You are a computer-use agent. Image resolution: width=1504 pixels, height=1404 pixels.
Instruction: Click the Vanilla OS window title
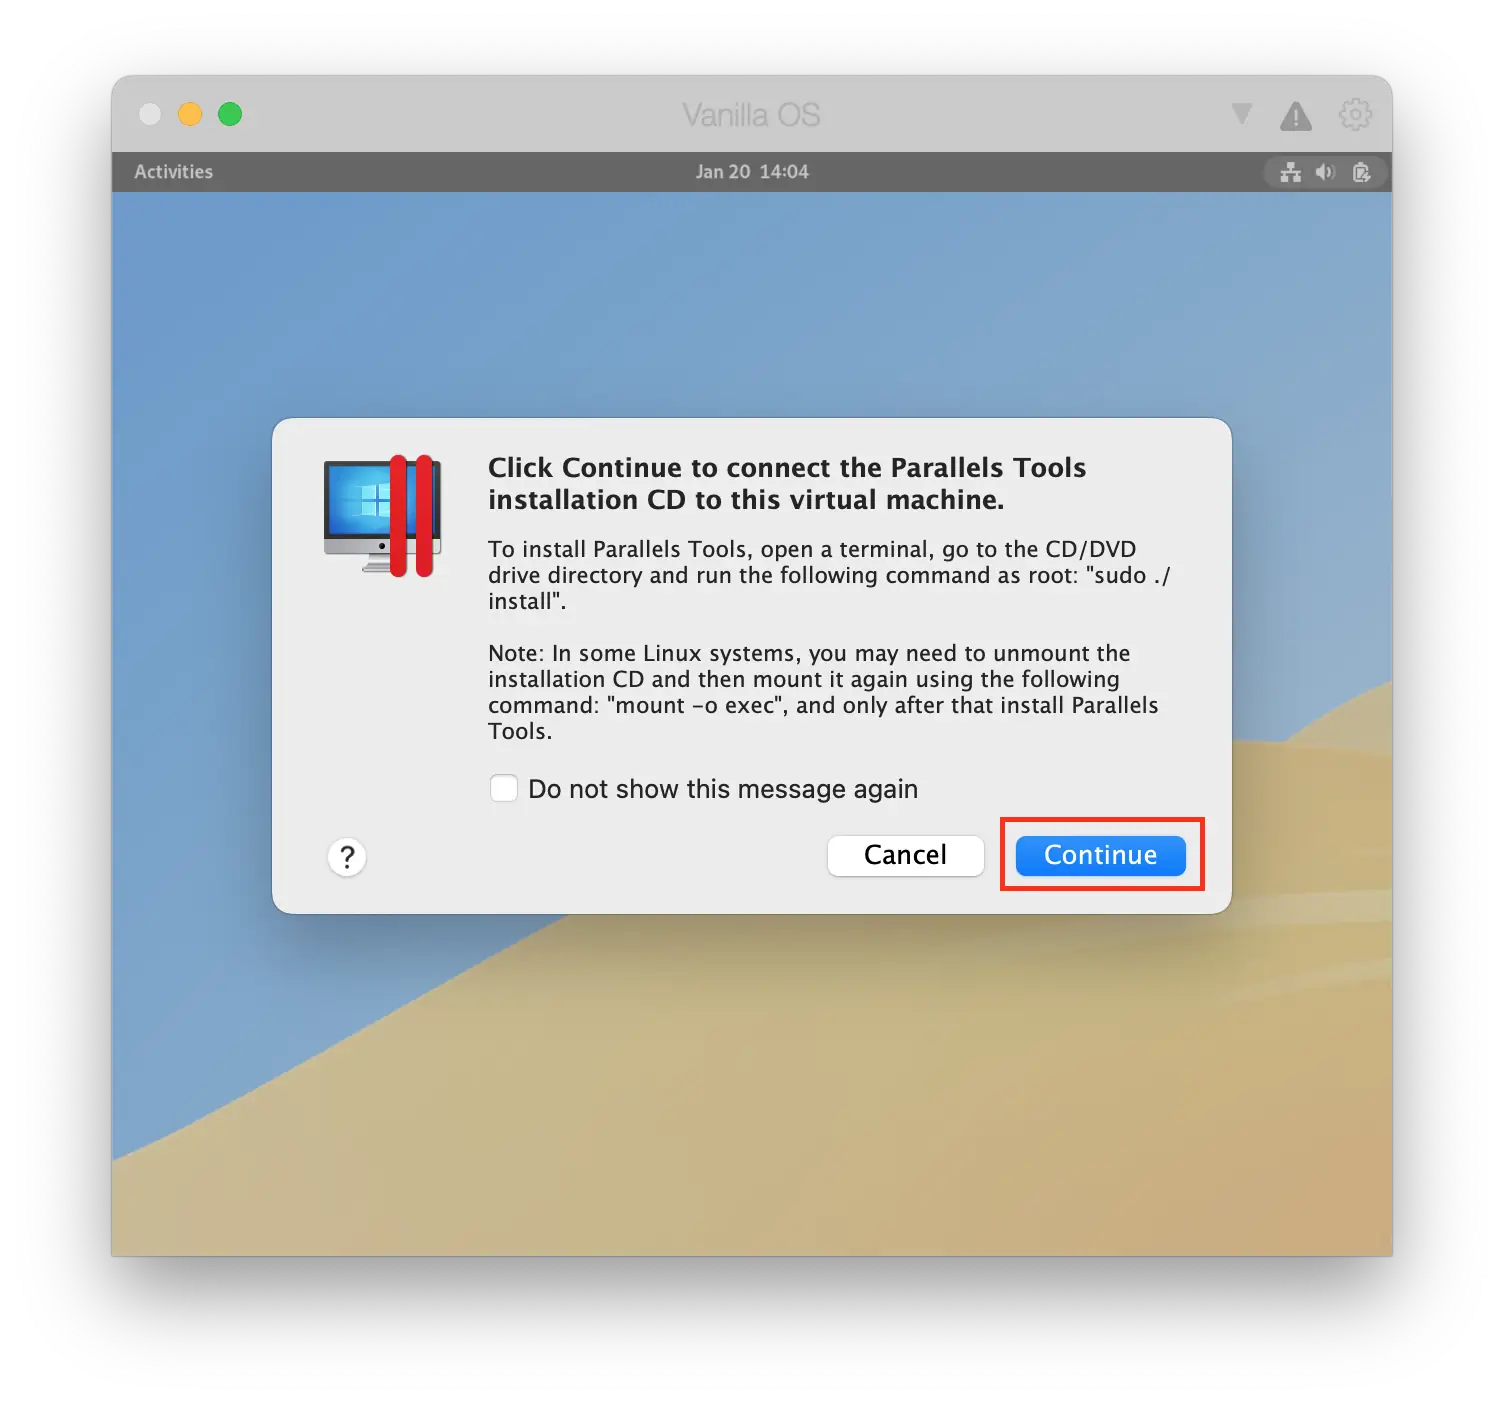point(751,115)
